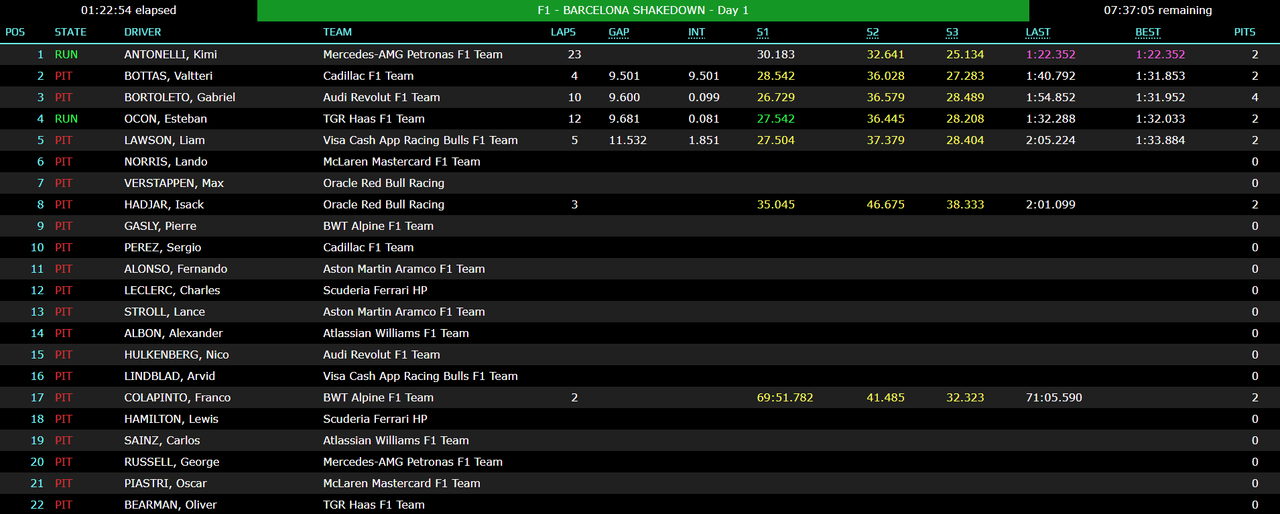Click Lawson's gap value 11.532
The height and width of the screenshot is (514, 1280).
pyautogui.click(x=628, y=141)
